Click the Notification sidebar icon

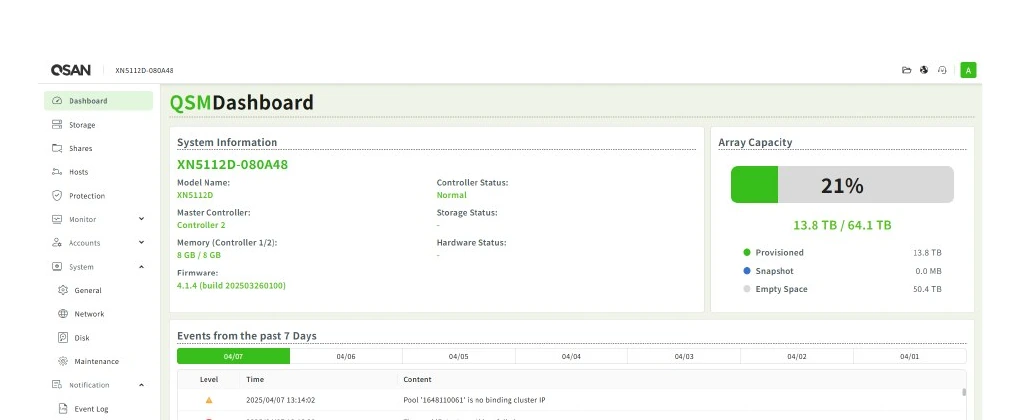[x=57, y=385]
